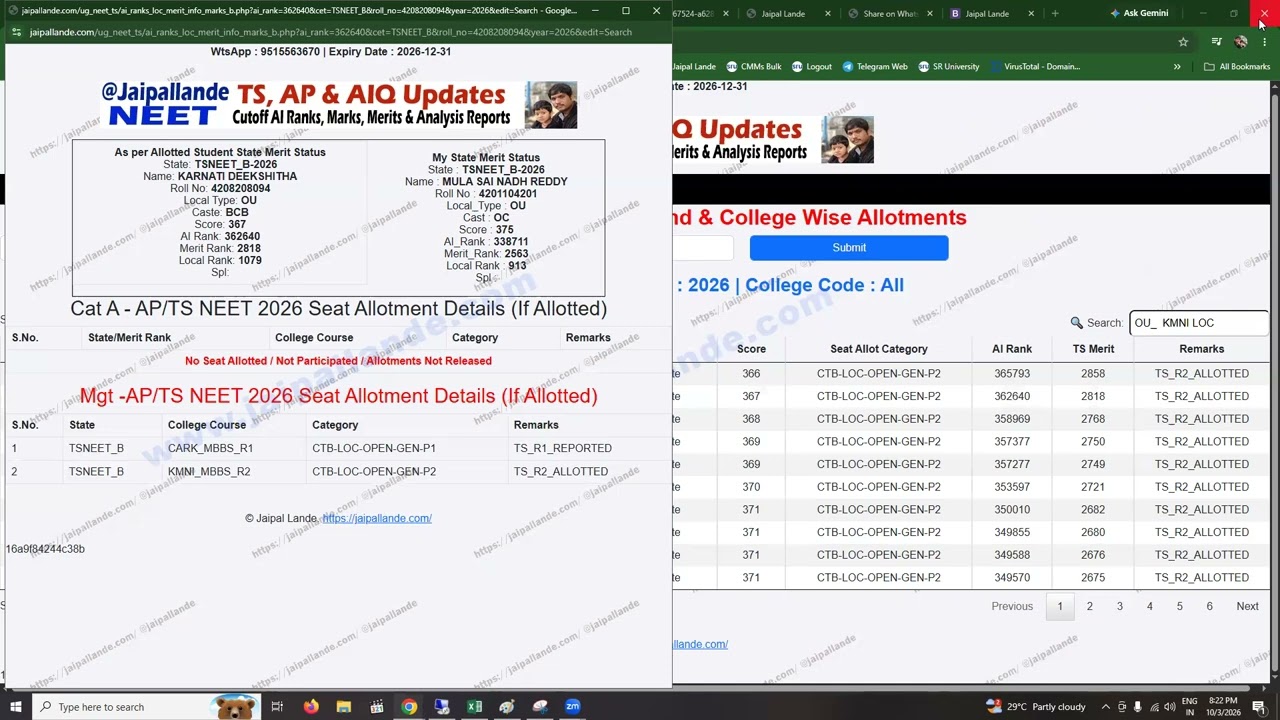Select current page 1 in pagination
The image size is (1280, 720).
coord(1060,606)
